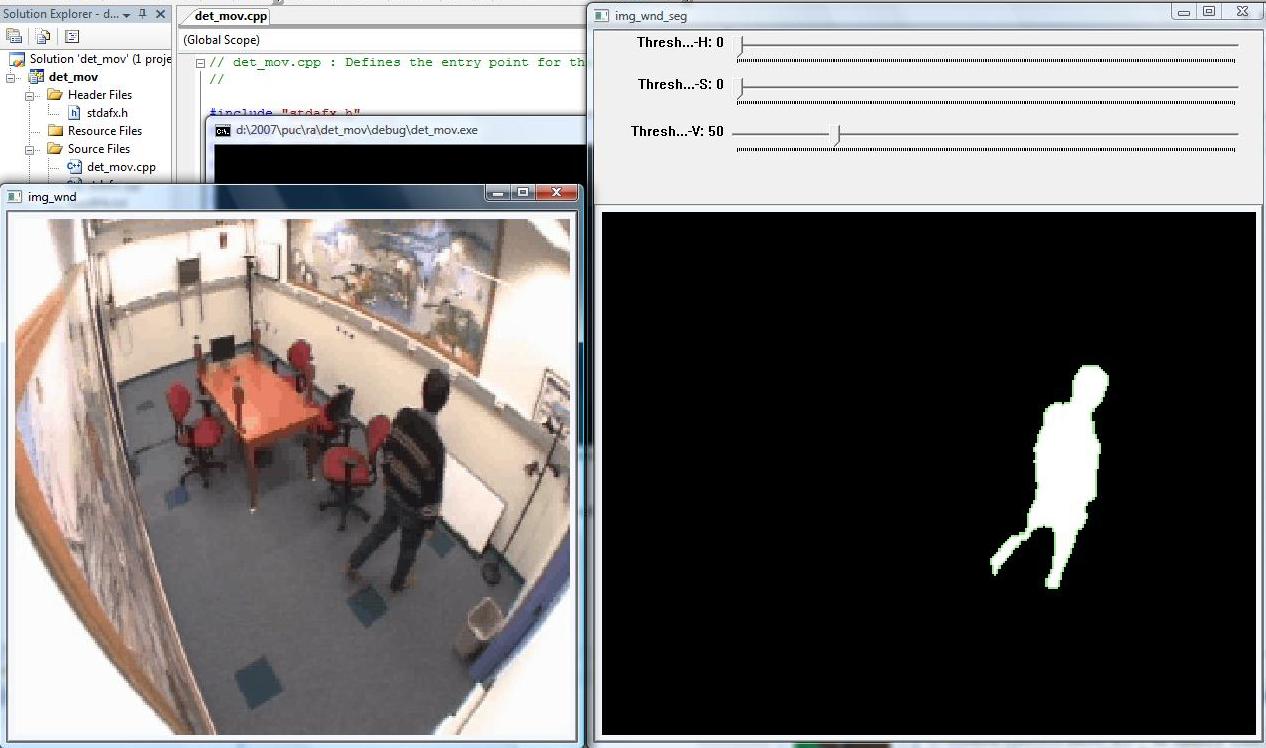Viewport: 1266px width, 748px height.
Task: Click the console window icon for det_mov.exe
Action: [x=223, y=130]
